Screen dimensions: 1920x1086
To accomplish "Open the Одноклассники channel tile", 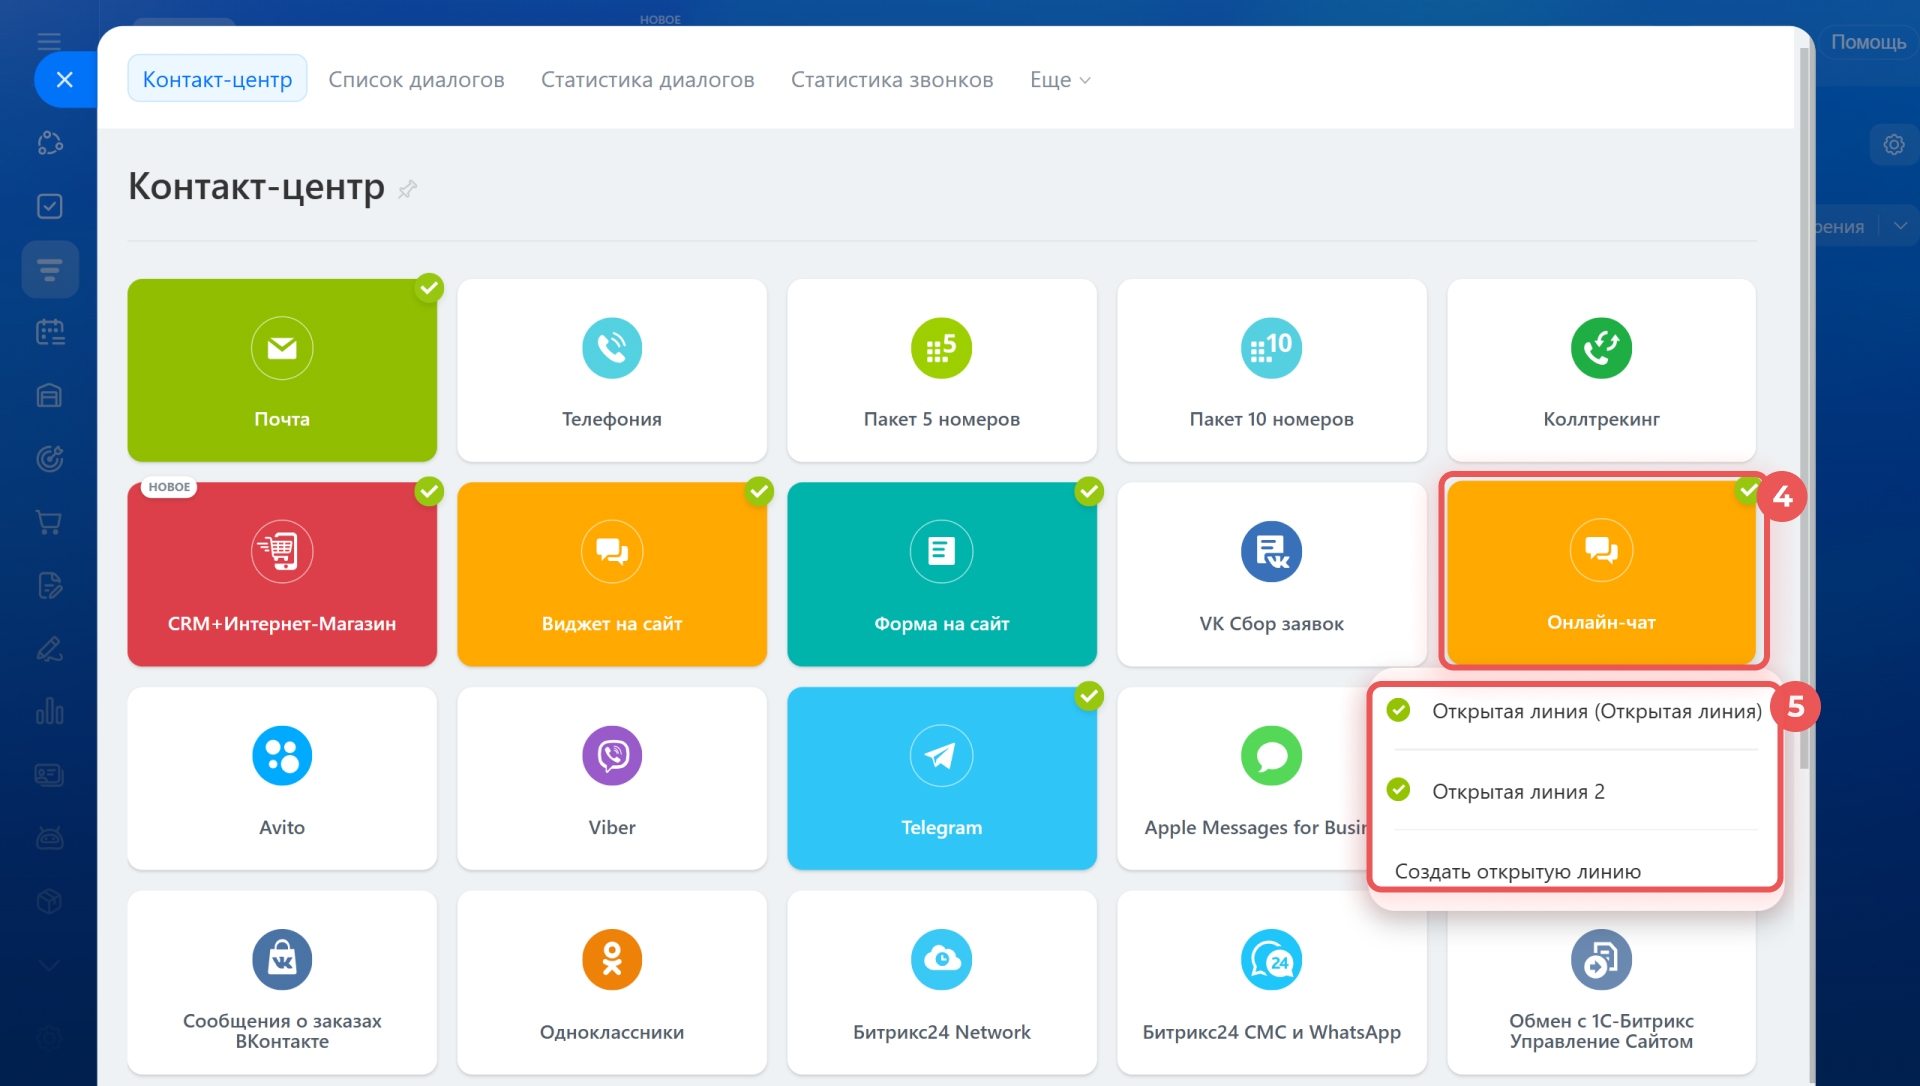I will (x=612, y=982).
